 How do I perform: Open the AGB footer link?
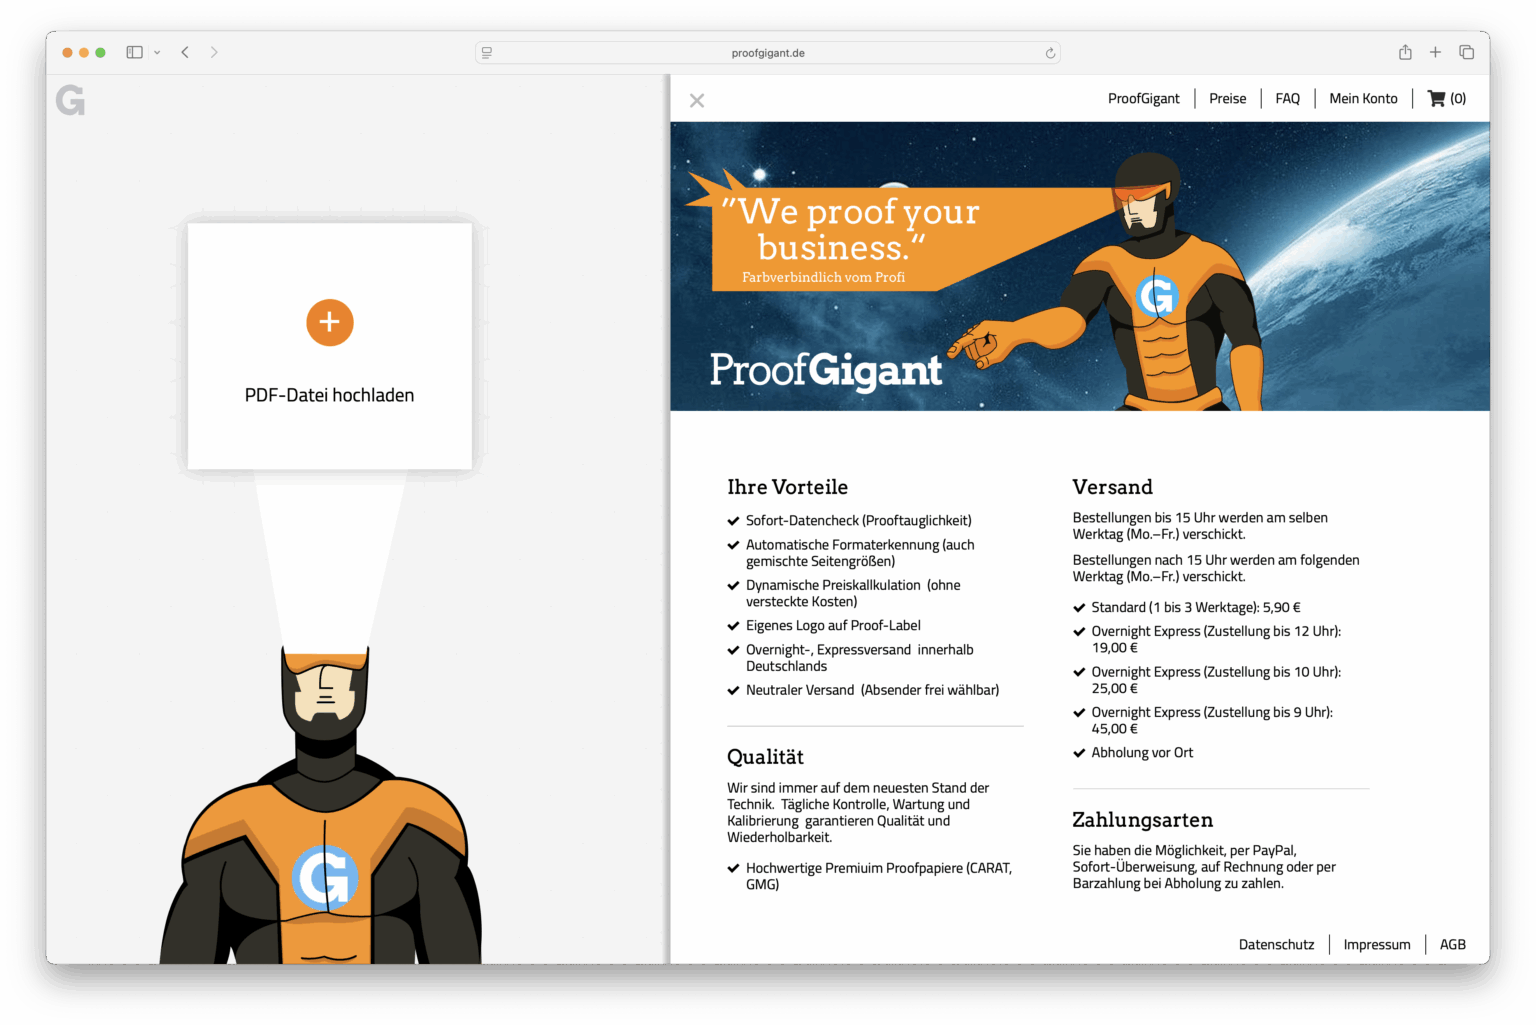1452,944
